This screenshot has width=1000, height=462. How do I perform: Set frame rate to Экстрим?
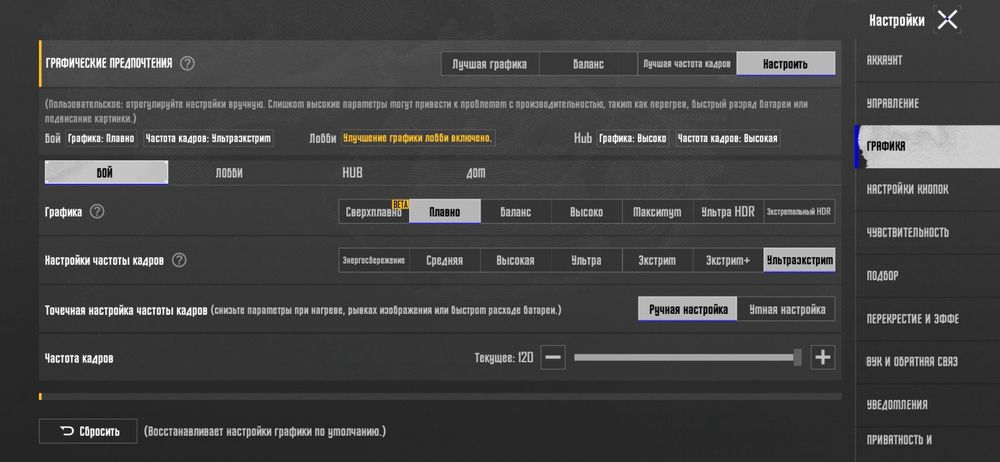pos(657,260)
